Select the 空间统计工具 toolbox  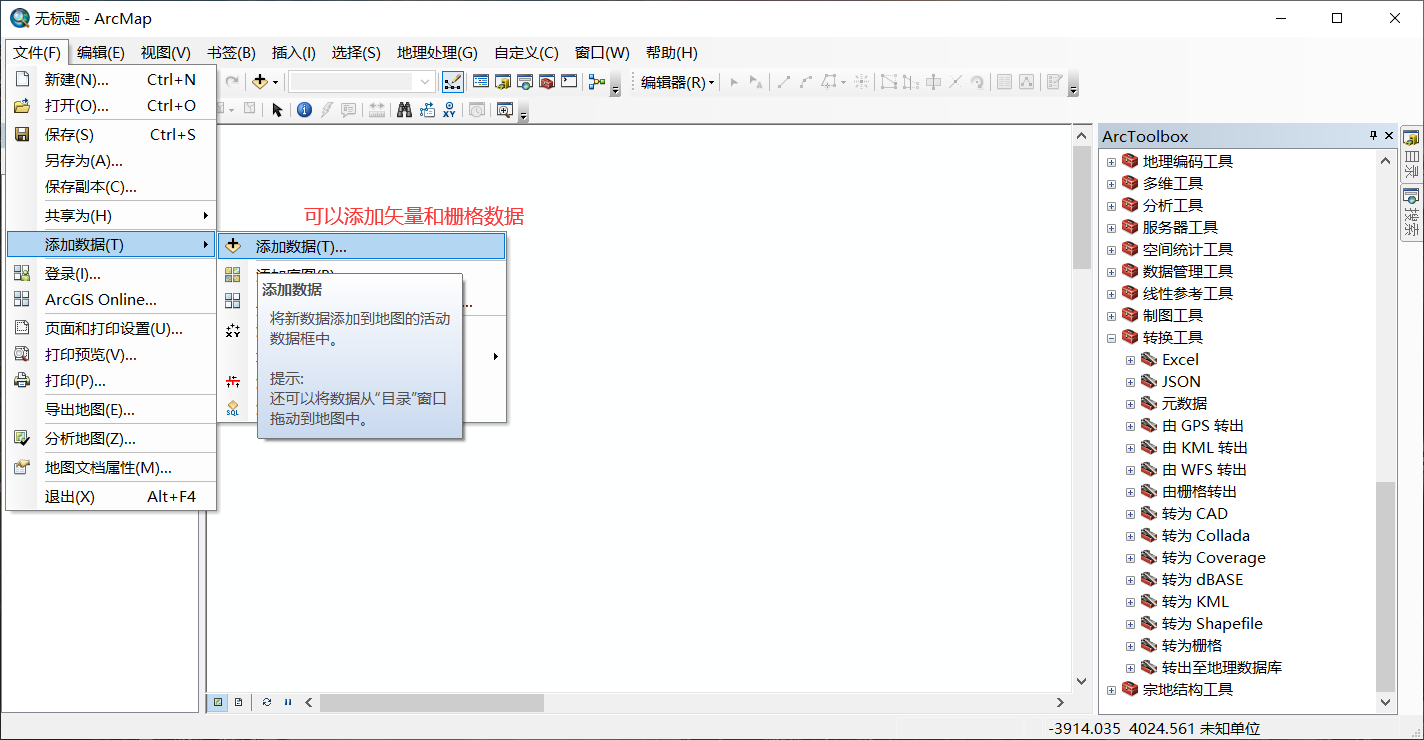click(x=1187, y=250)
